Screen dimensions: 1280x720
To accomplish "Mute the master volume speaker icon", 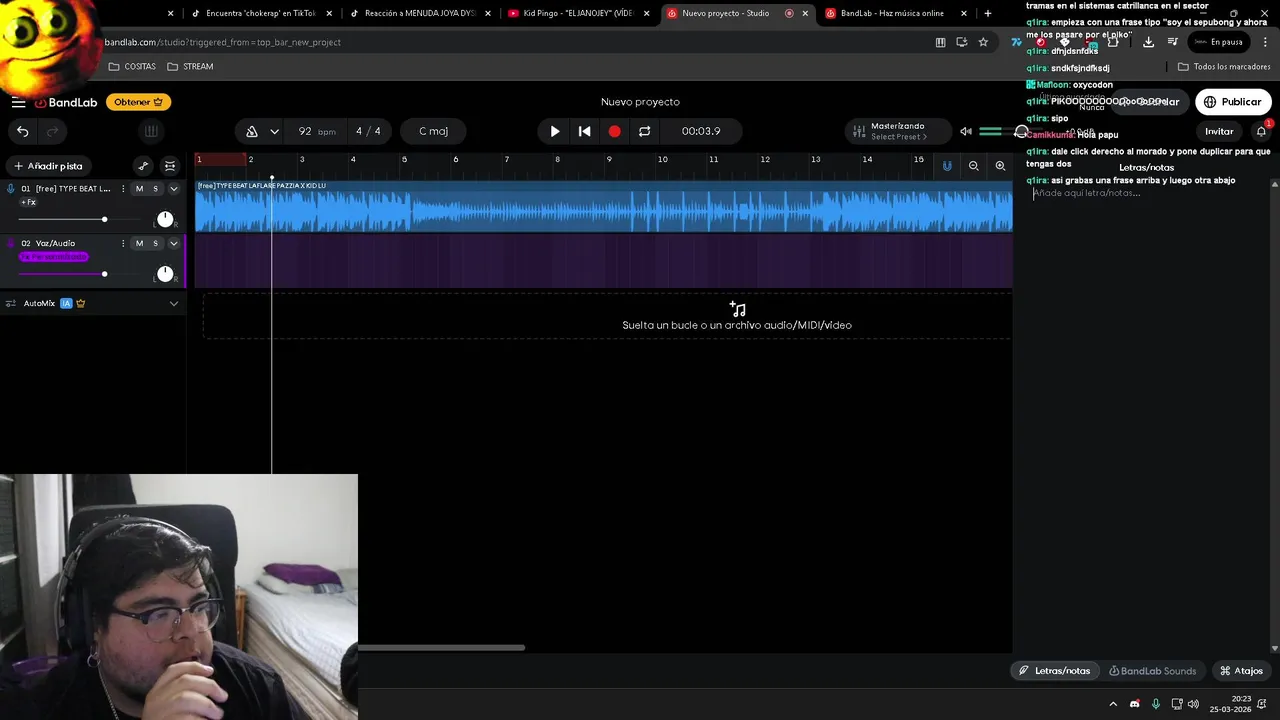I will 966,131.
